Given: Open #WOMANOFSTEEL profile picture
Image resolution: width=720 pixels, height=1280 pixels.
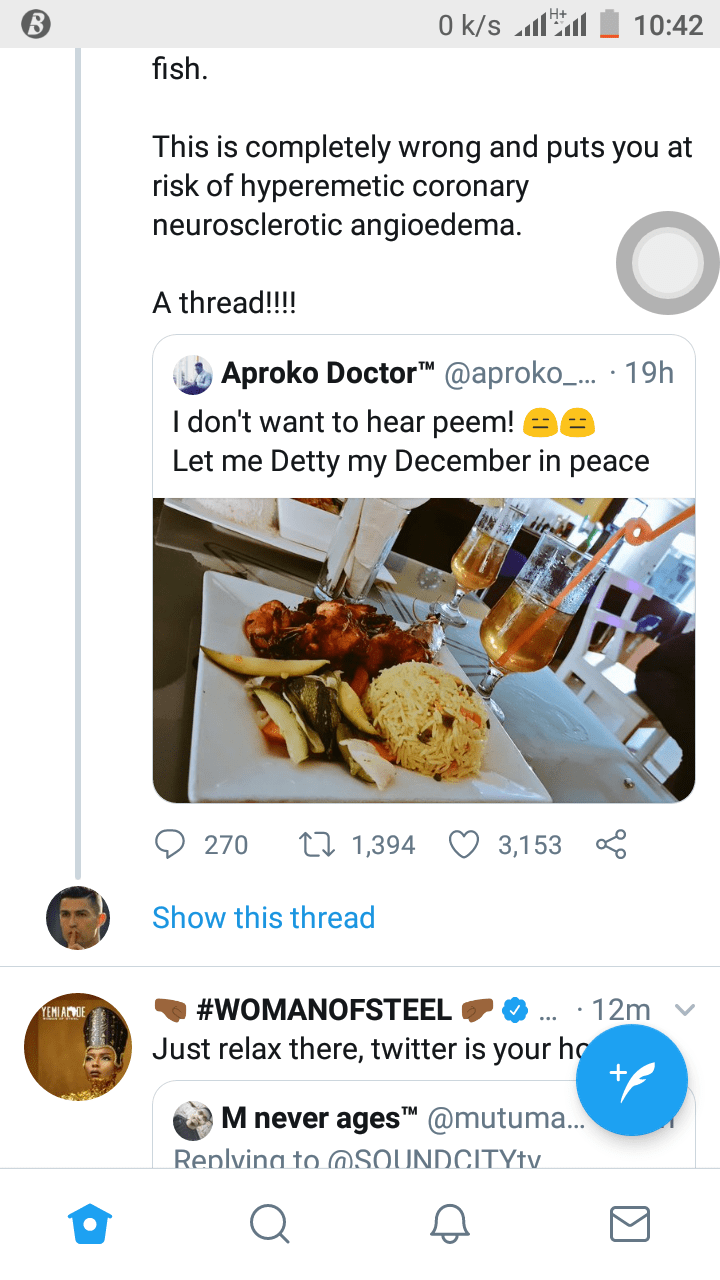Looking at the screenshot, I should (77, 1046).
